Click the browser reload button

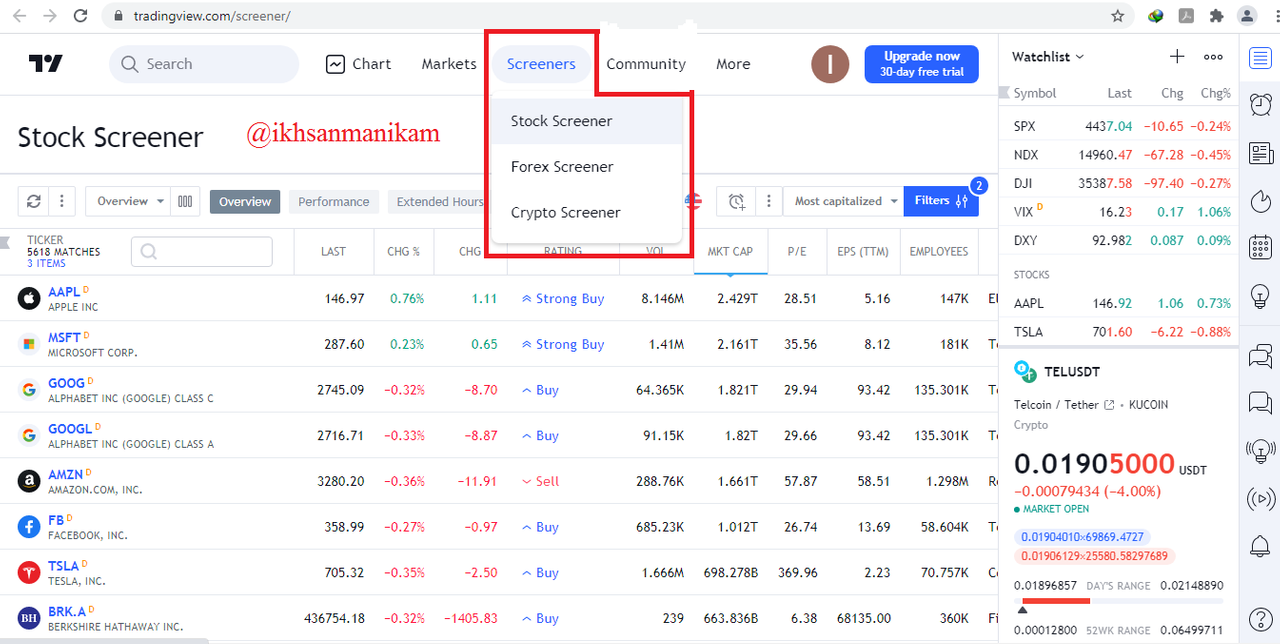coord(81,16)
